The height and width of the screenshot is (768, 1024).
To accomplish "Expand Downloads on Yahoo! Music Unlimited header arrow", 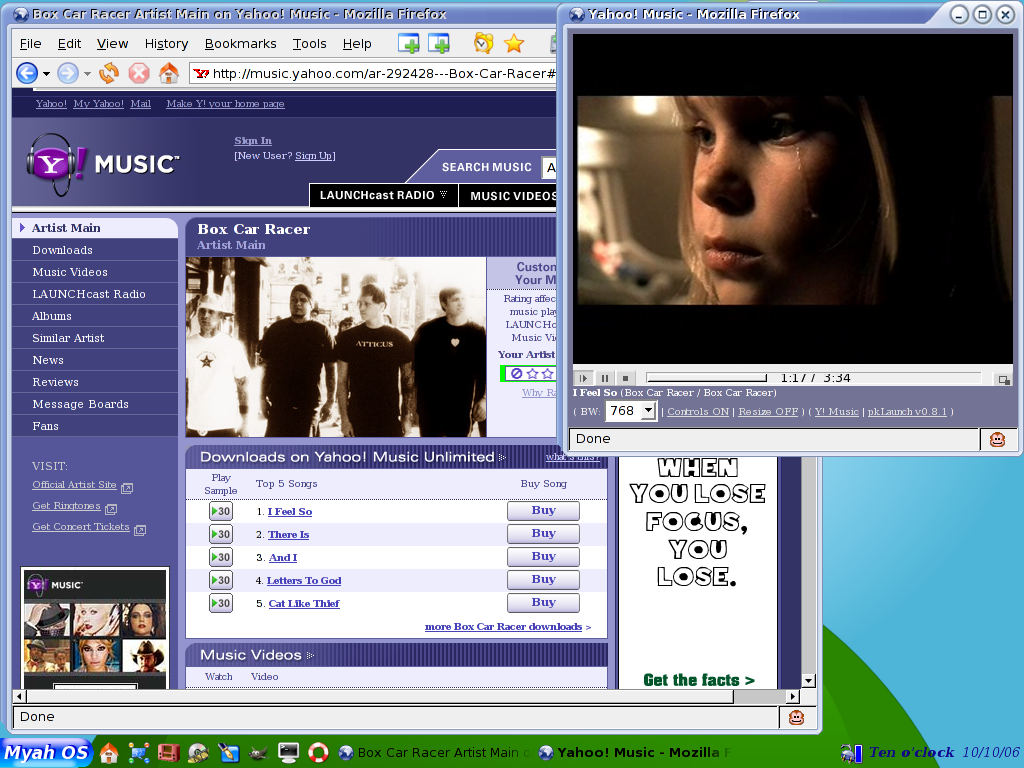I will (x=502, y=457).
